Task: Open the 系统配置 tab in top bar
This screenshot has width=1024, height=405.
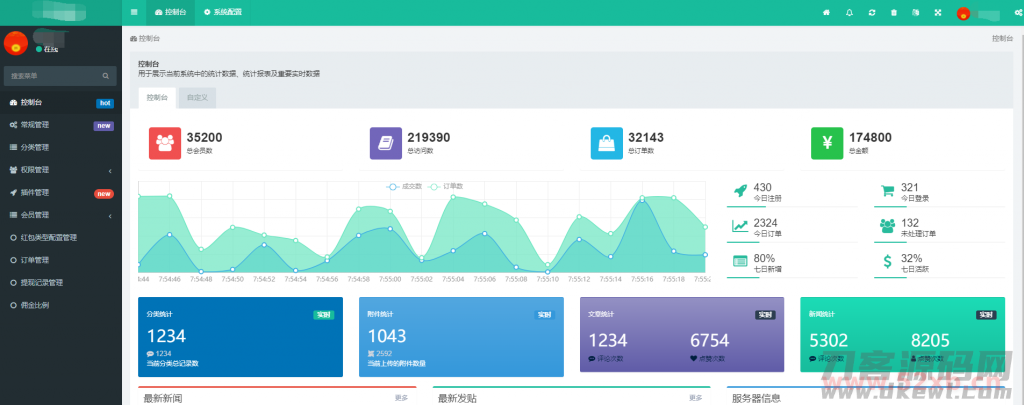Action: pos(222,12)
